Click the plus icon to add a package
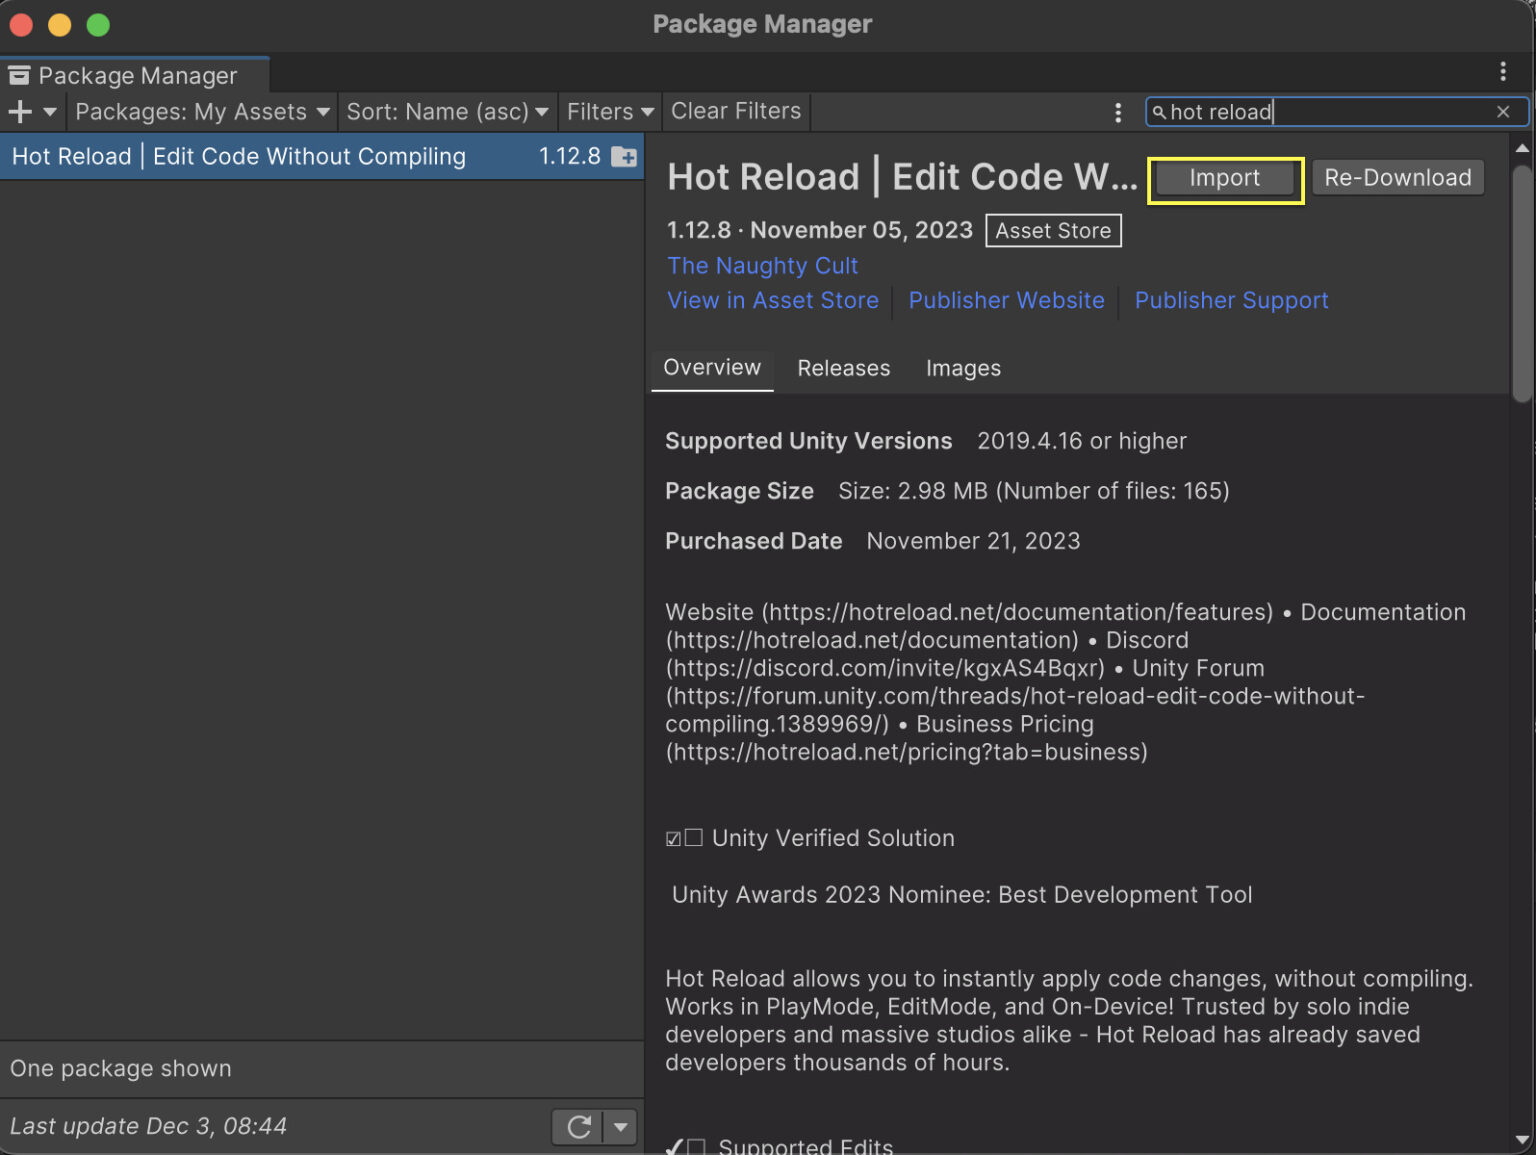This screenshot has height=1155, width=1536. (x=18, y=111)
